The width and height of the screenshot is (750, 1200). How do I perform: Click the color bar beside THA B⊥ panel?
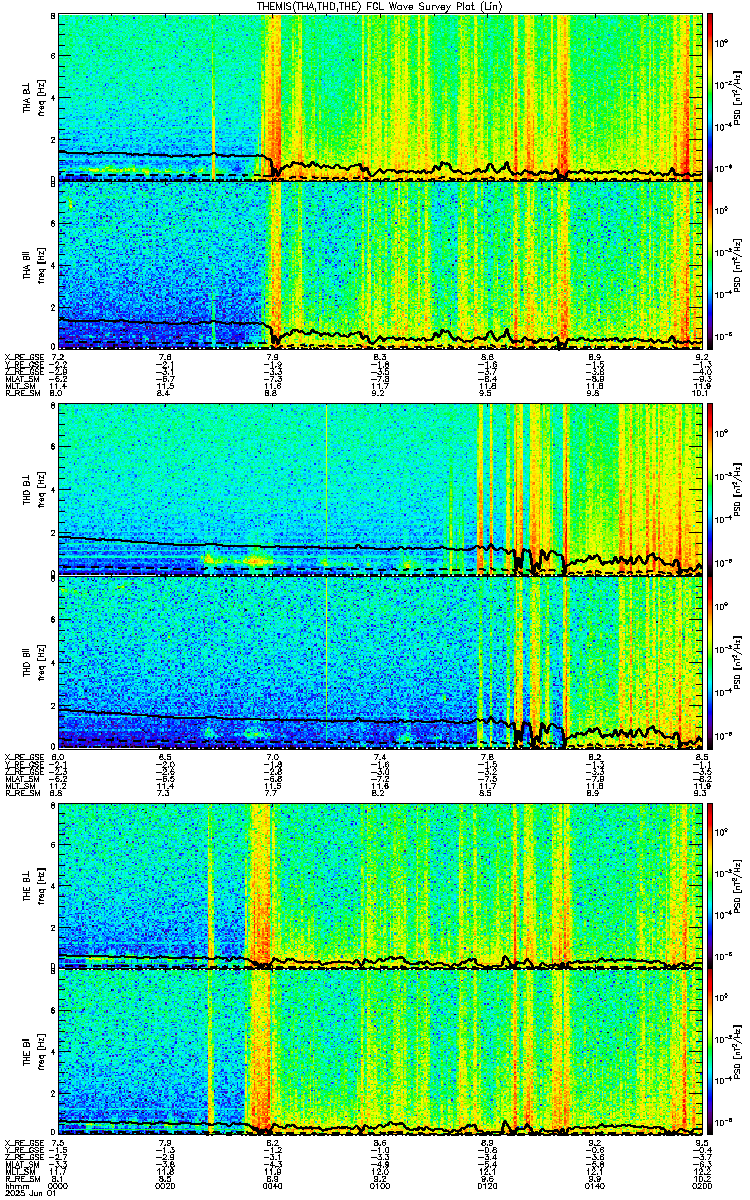[x=711, y=96]
